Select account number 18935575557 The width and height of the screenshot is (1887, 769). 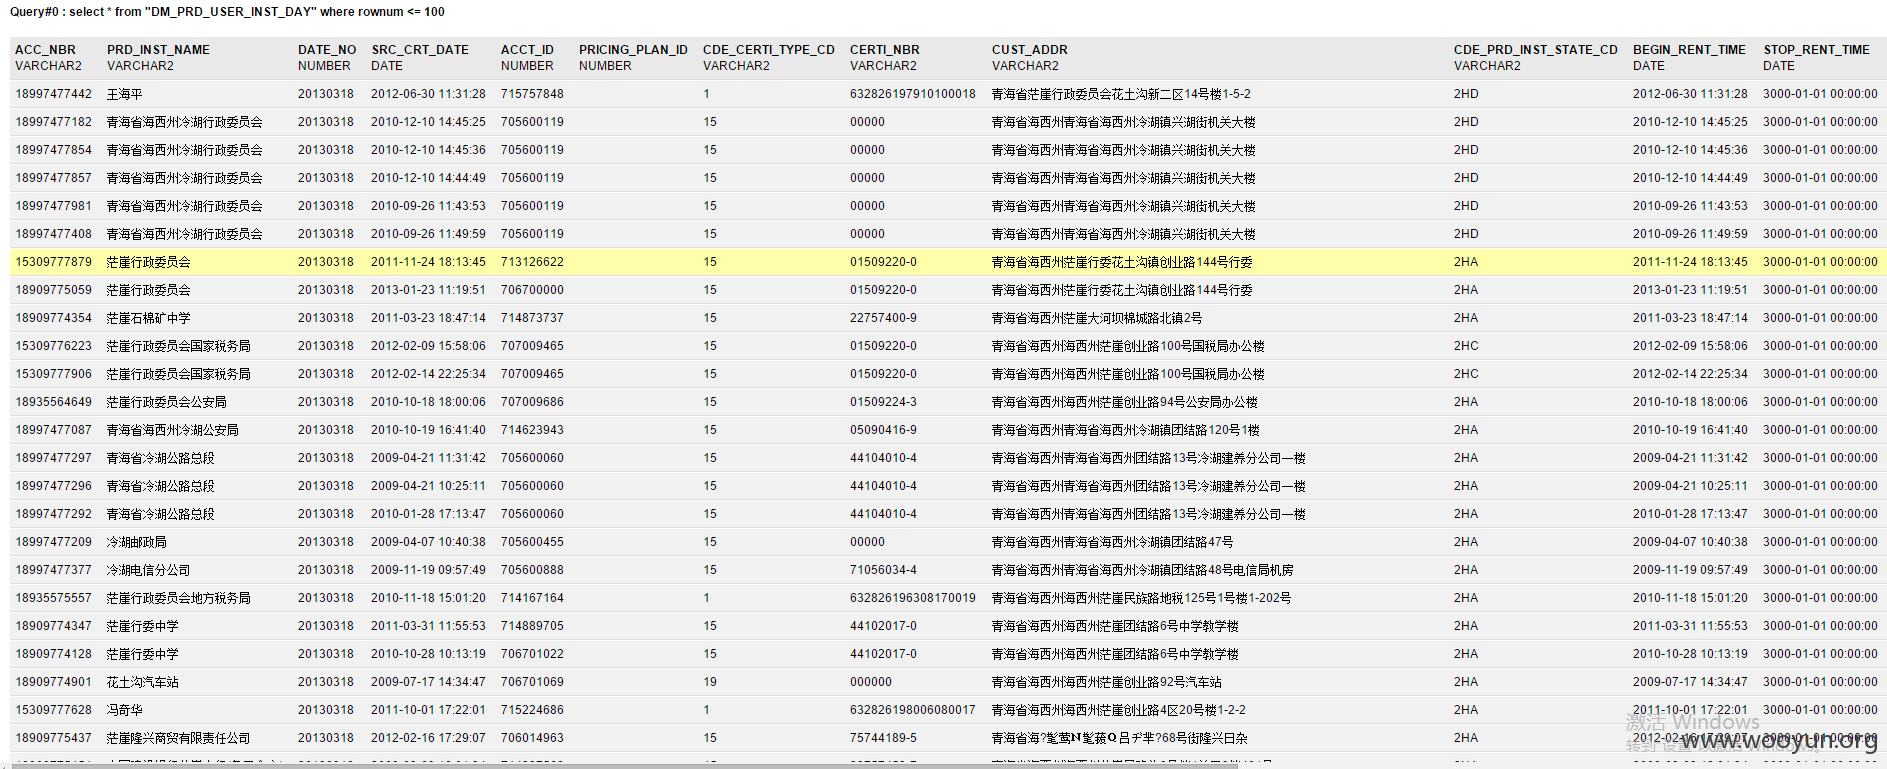53,598
